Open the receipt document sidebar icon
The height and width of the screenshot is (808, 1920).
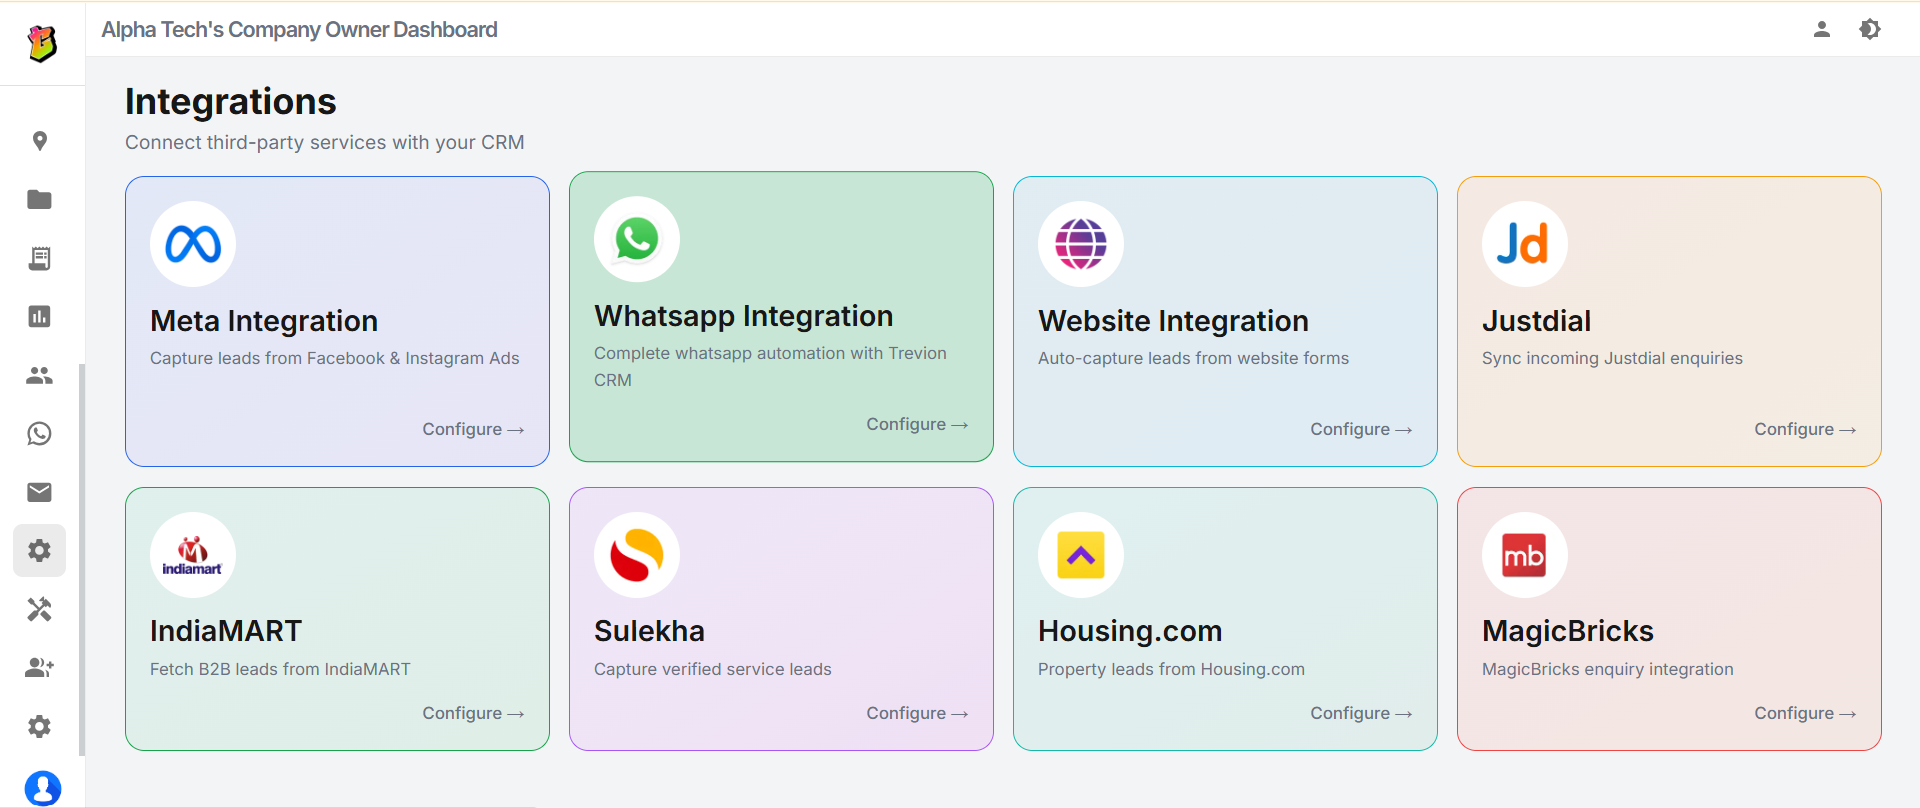(x=40, y=258)
